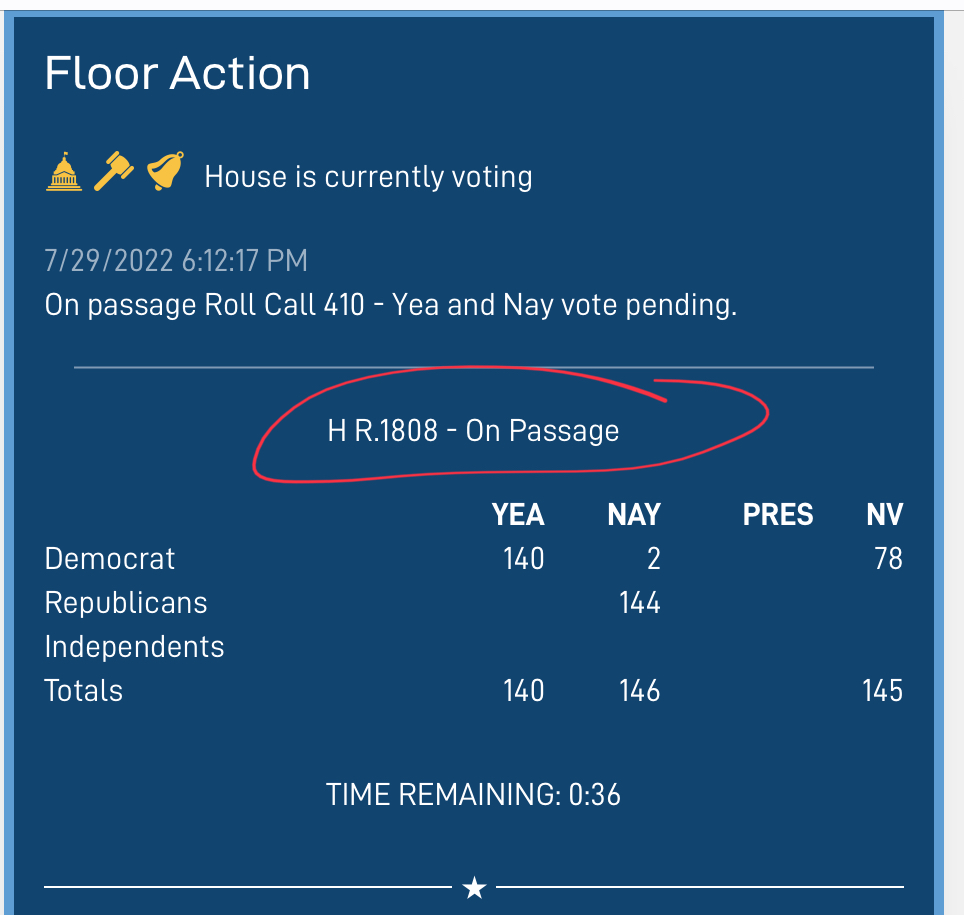Select the Totals row label
This screenshot has width=964, height=915.
(84, 691)
